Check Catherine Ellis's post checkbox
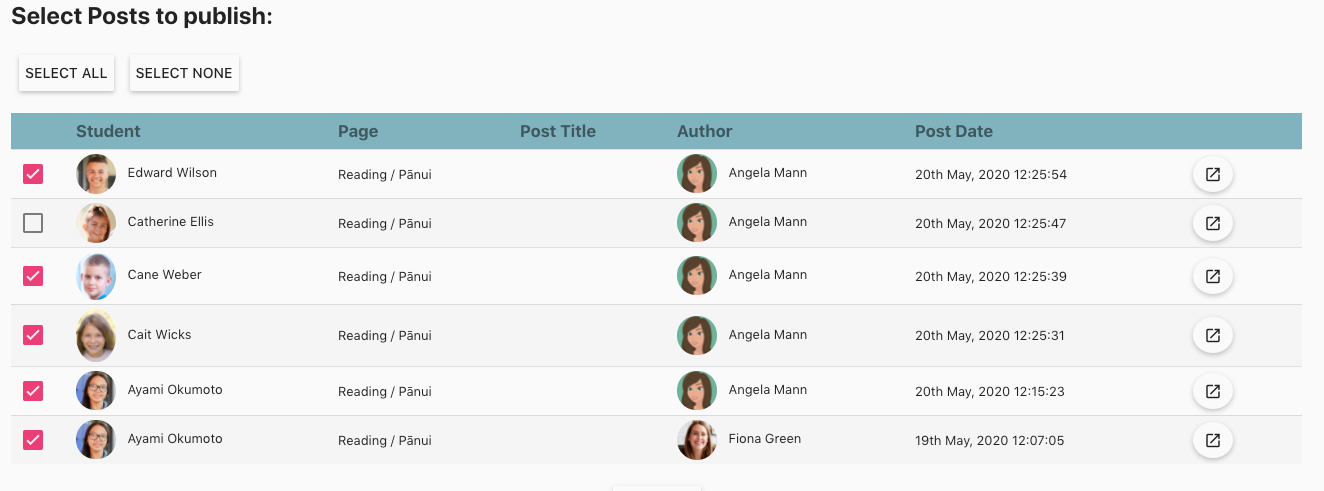Viewport: 1324px width, 491px height. 33,223
